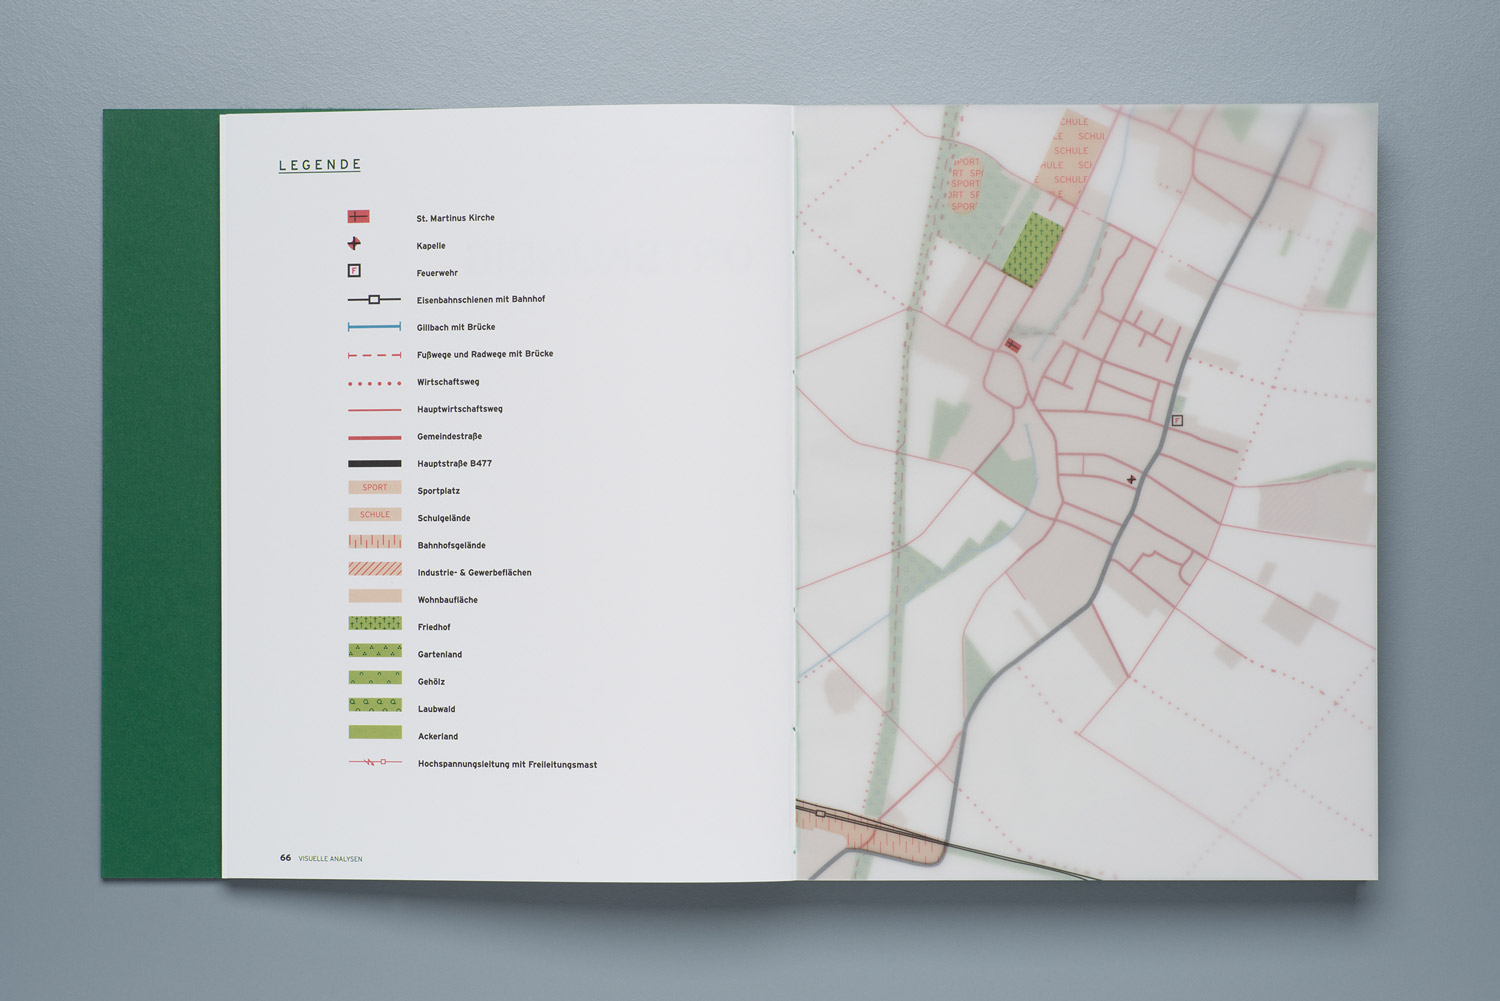Click the Feuerwehr icon in the legend

pyautogui.click(x=354, y=271)
